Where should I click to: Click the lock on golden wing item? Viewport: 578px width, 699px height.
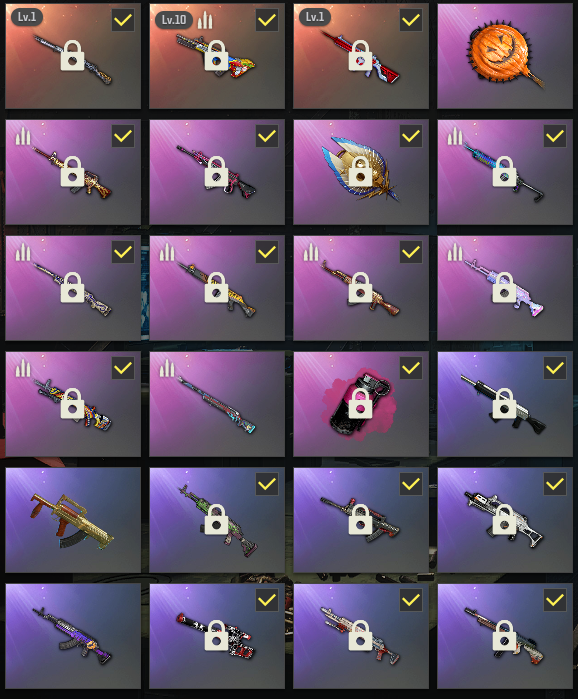(x=361, y=172)
